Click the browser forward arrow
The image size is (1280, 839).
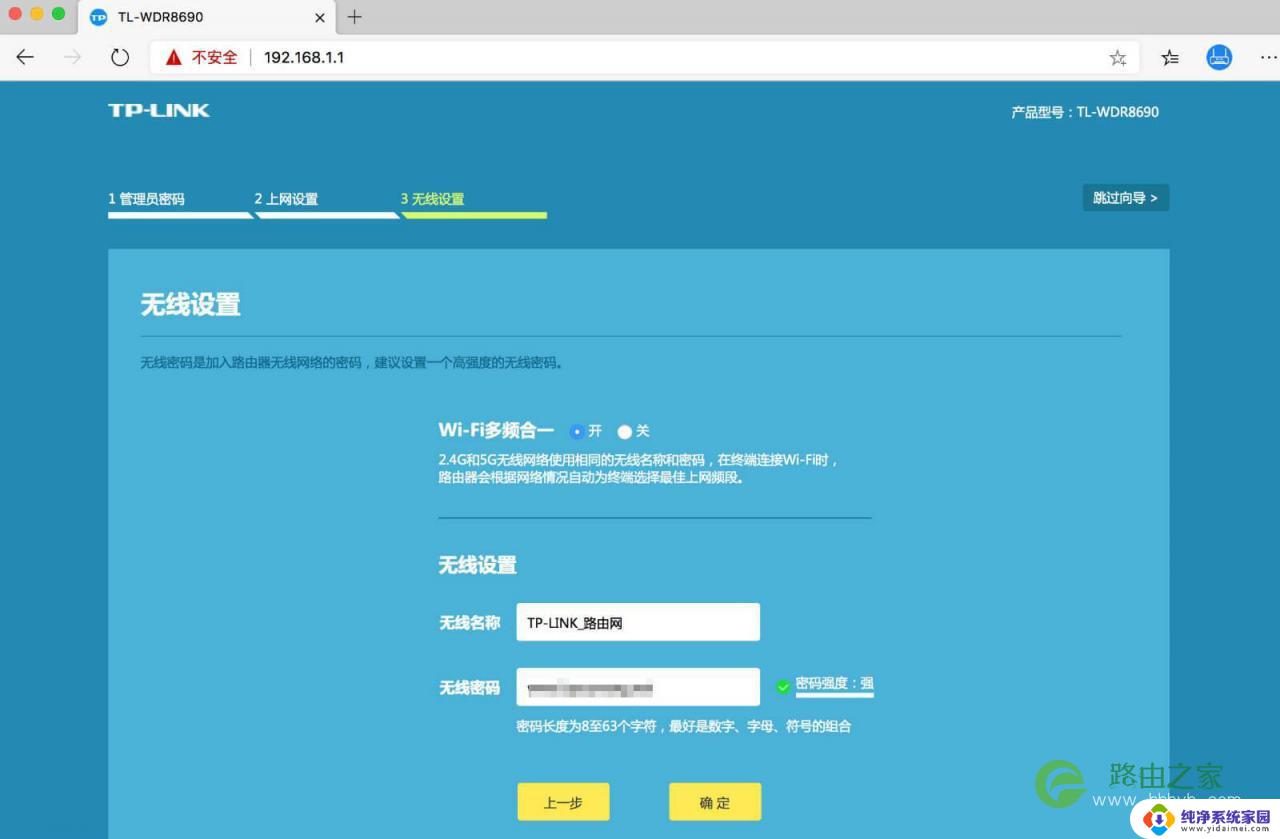click(72, 58)
